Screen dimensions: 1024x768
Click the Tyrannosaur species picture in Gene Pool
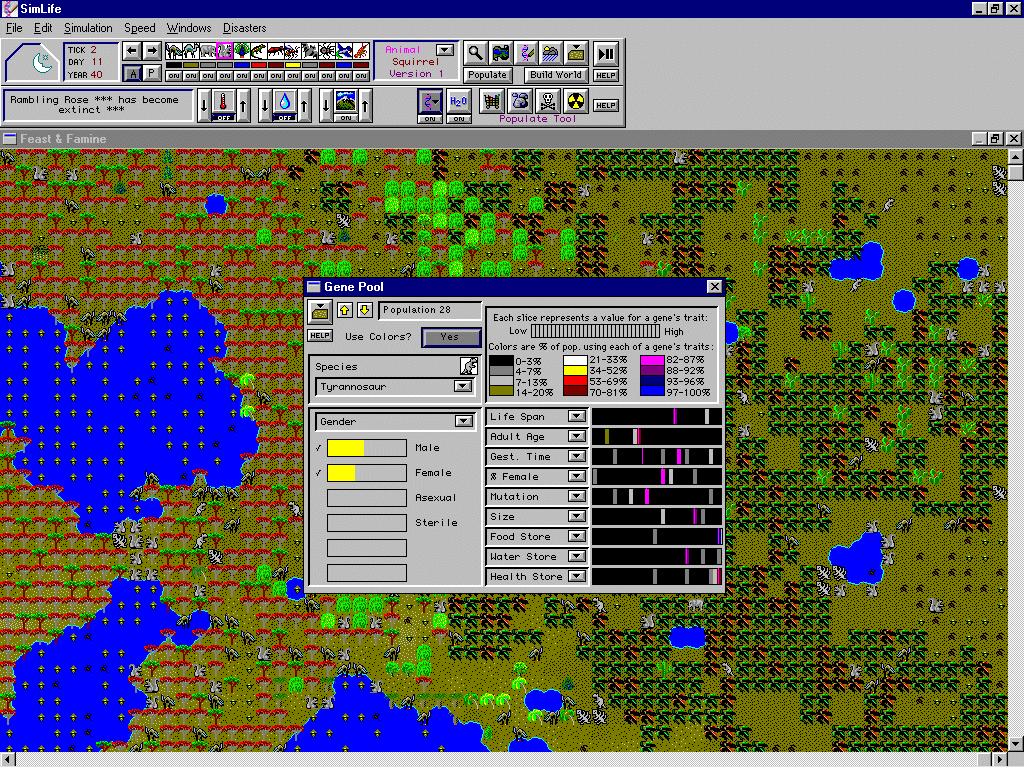pos(468,366)
